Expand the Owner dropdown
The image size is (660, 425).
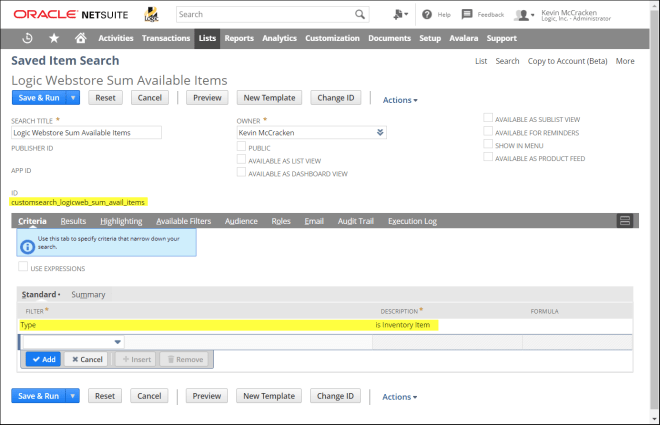(x=380, y=133)
